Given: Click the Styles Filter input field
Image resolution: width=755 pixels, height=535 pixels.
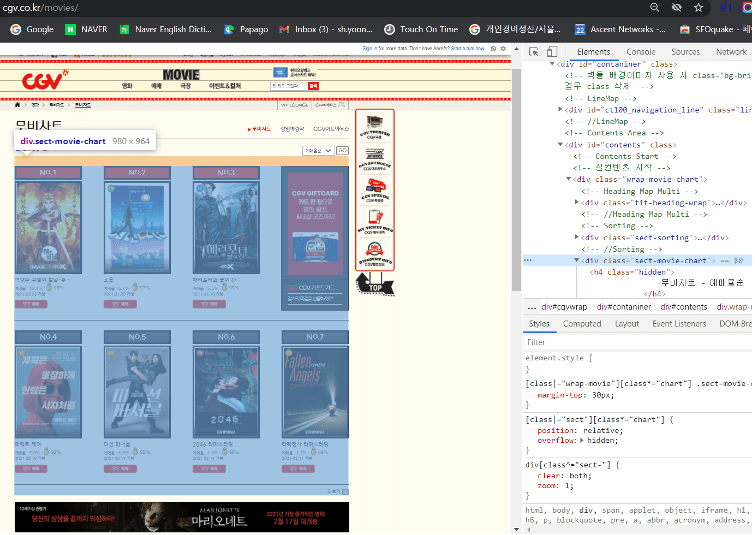Looking at the screenshot, I should [638, 342].
